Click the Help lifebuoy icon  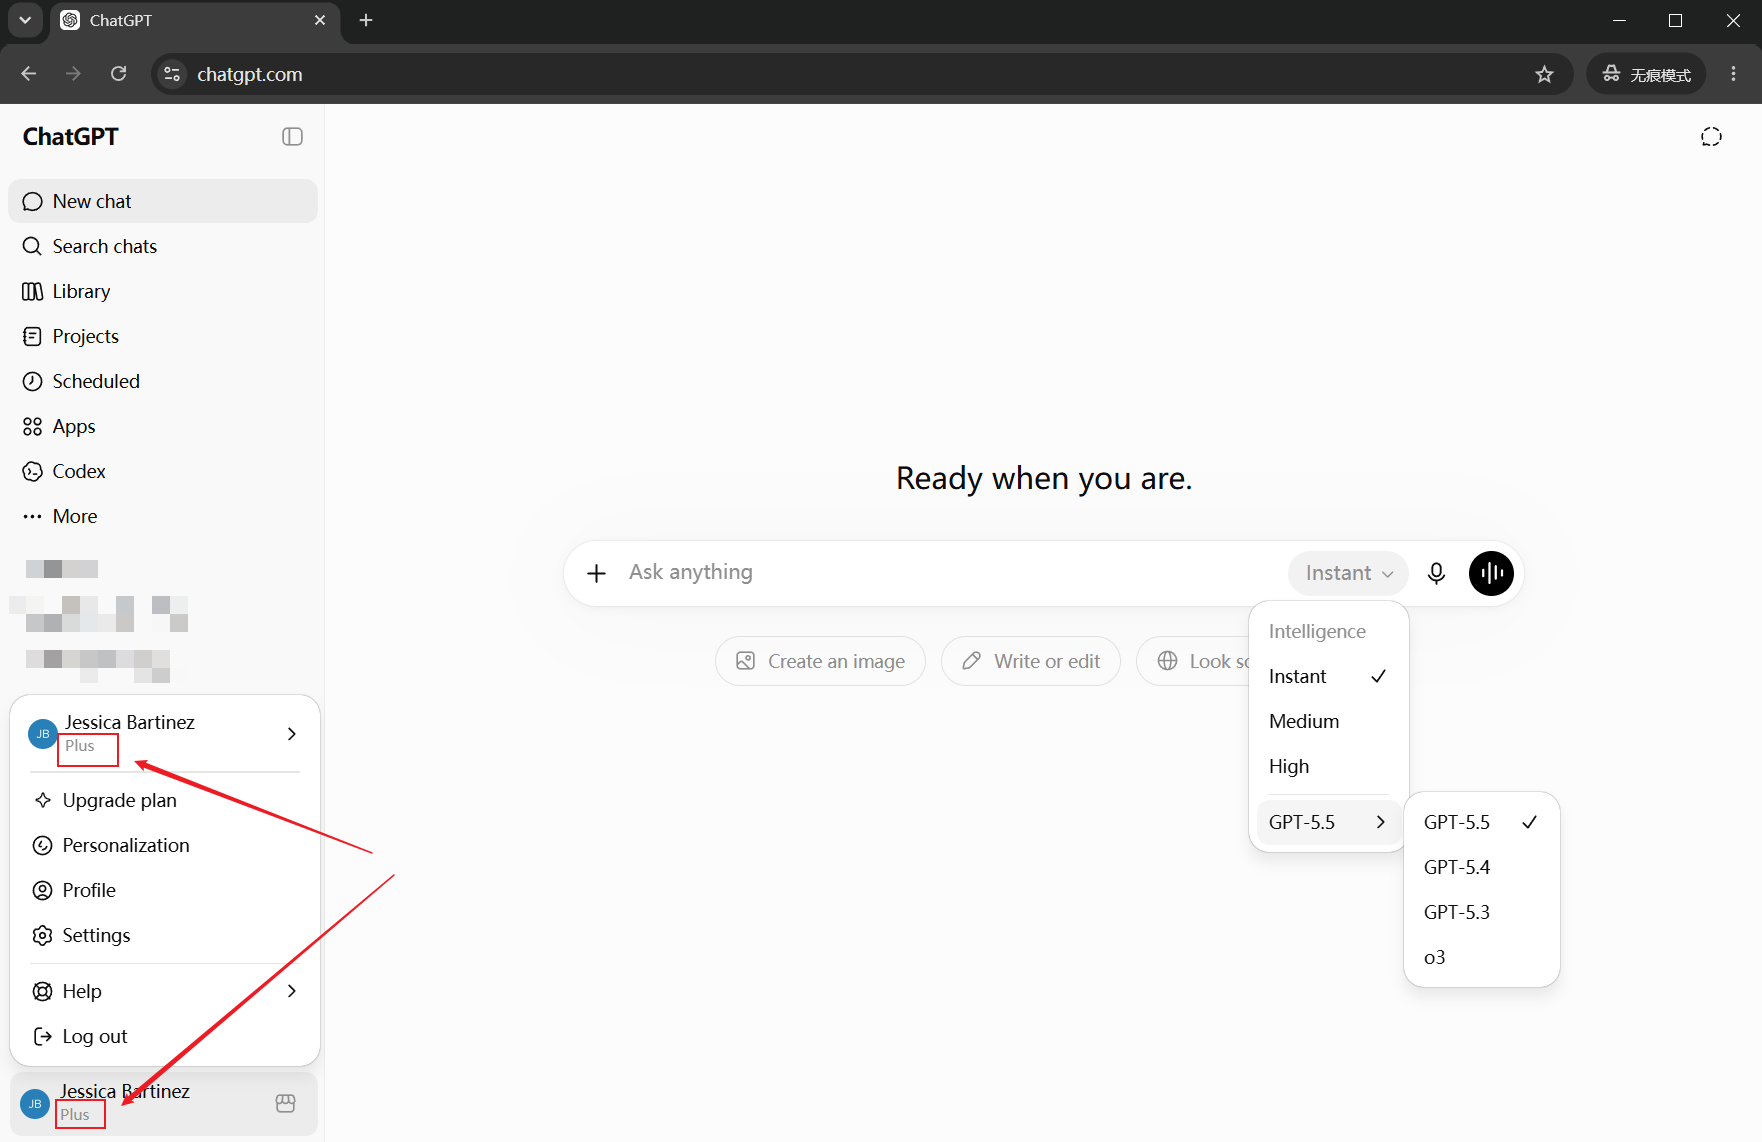(43, 992)
